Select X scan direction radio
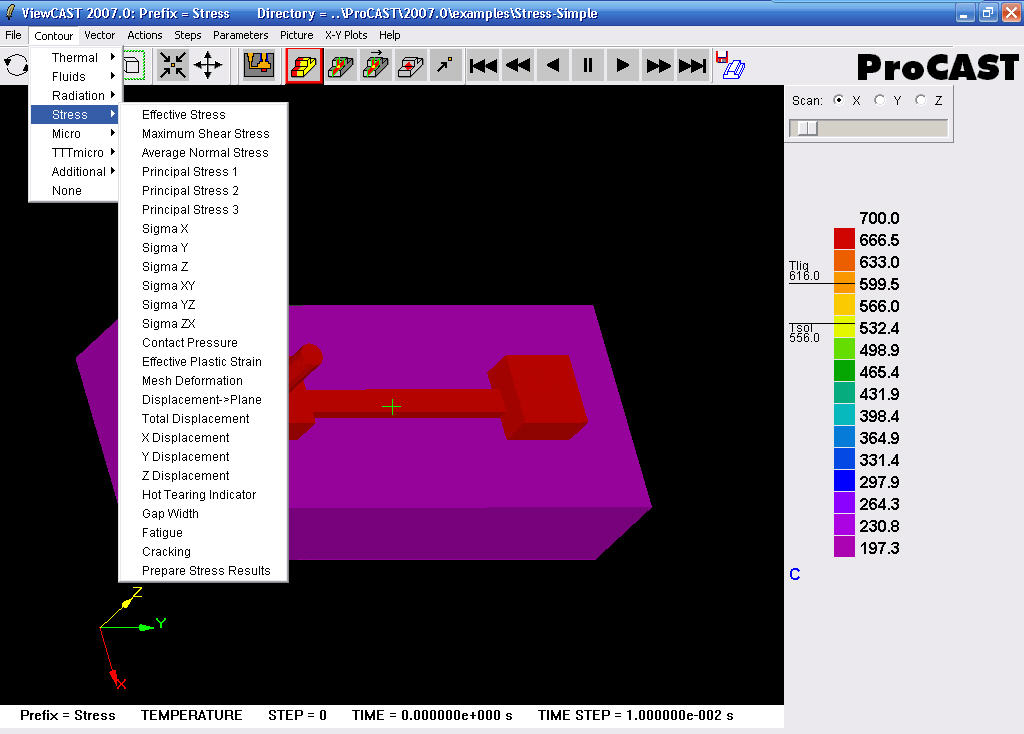 (839, 100)
